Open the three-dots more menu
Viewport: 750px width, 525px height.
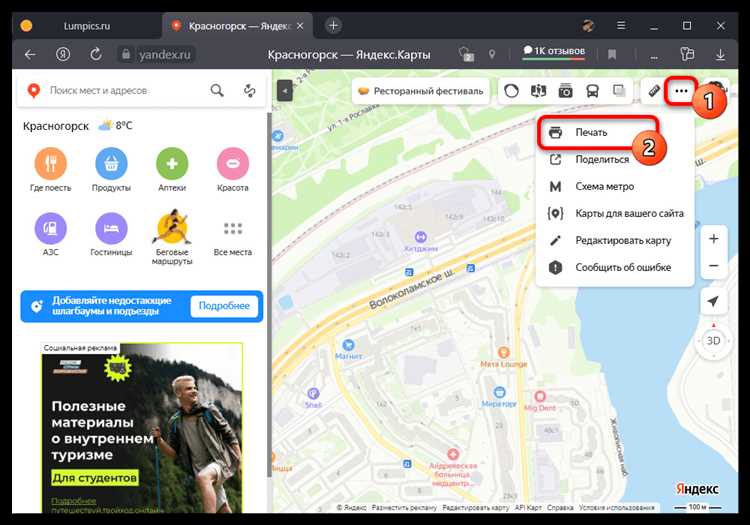coord(681,91)
